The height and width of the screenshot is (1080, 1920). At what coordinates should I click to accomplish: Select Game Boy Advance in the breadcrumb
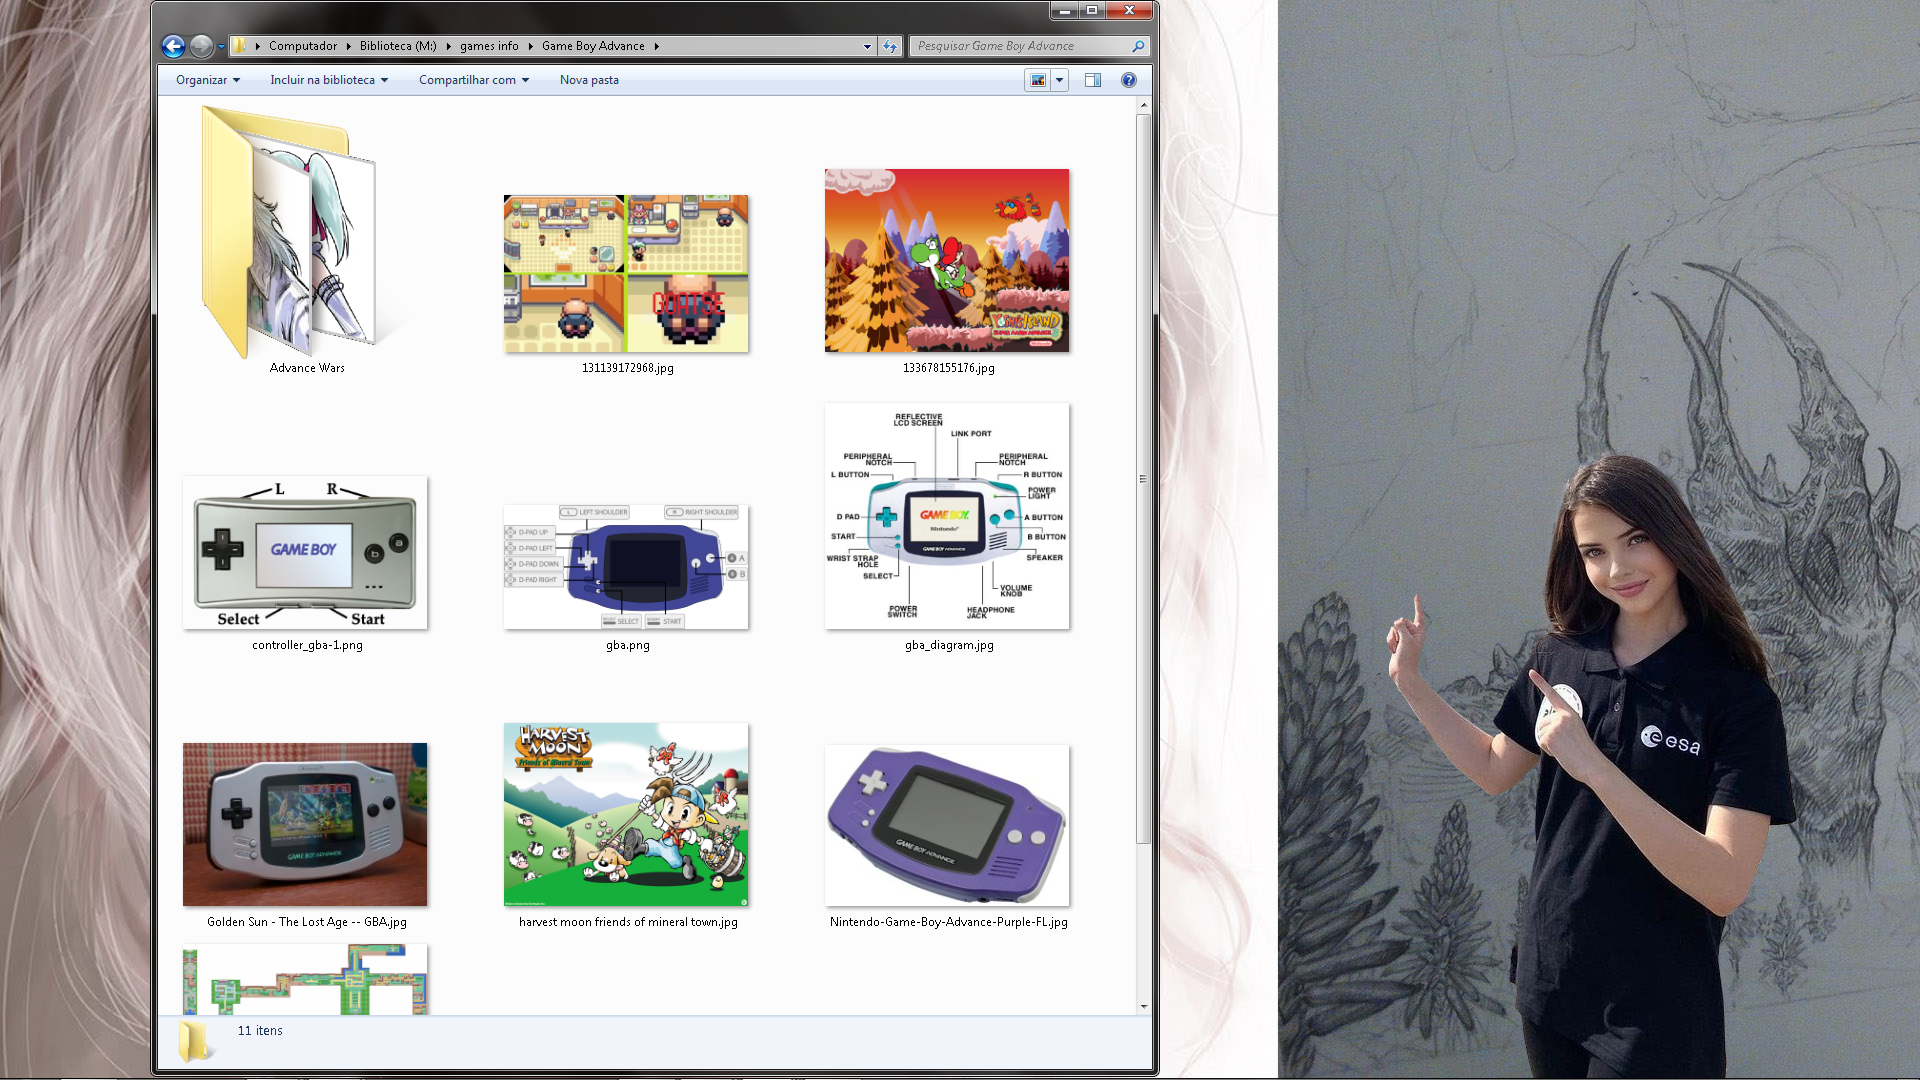coord(593,46)
